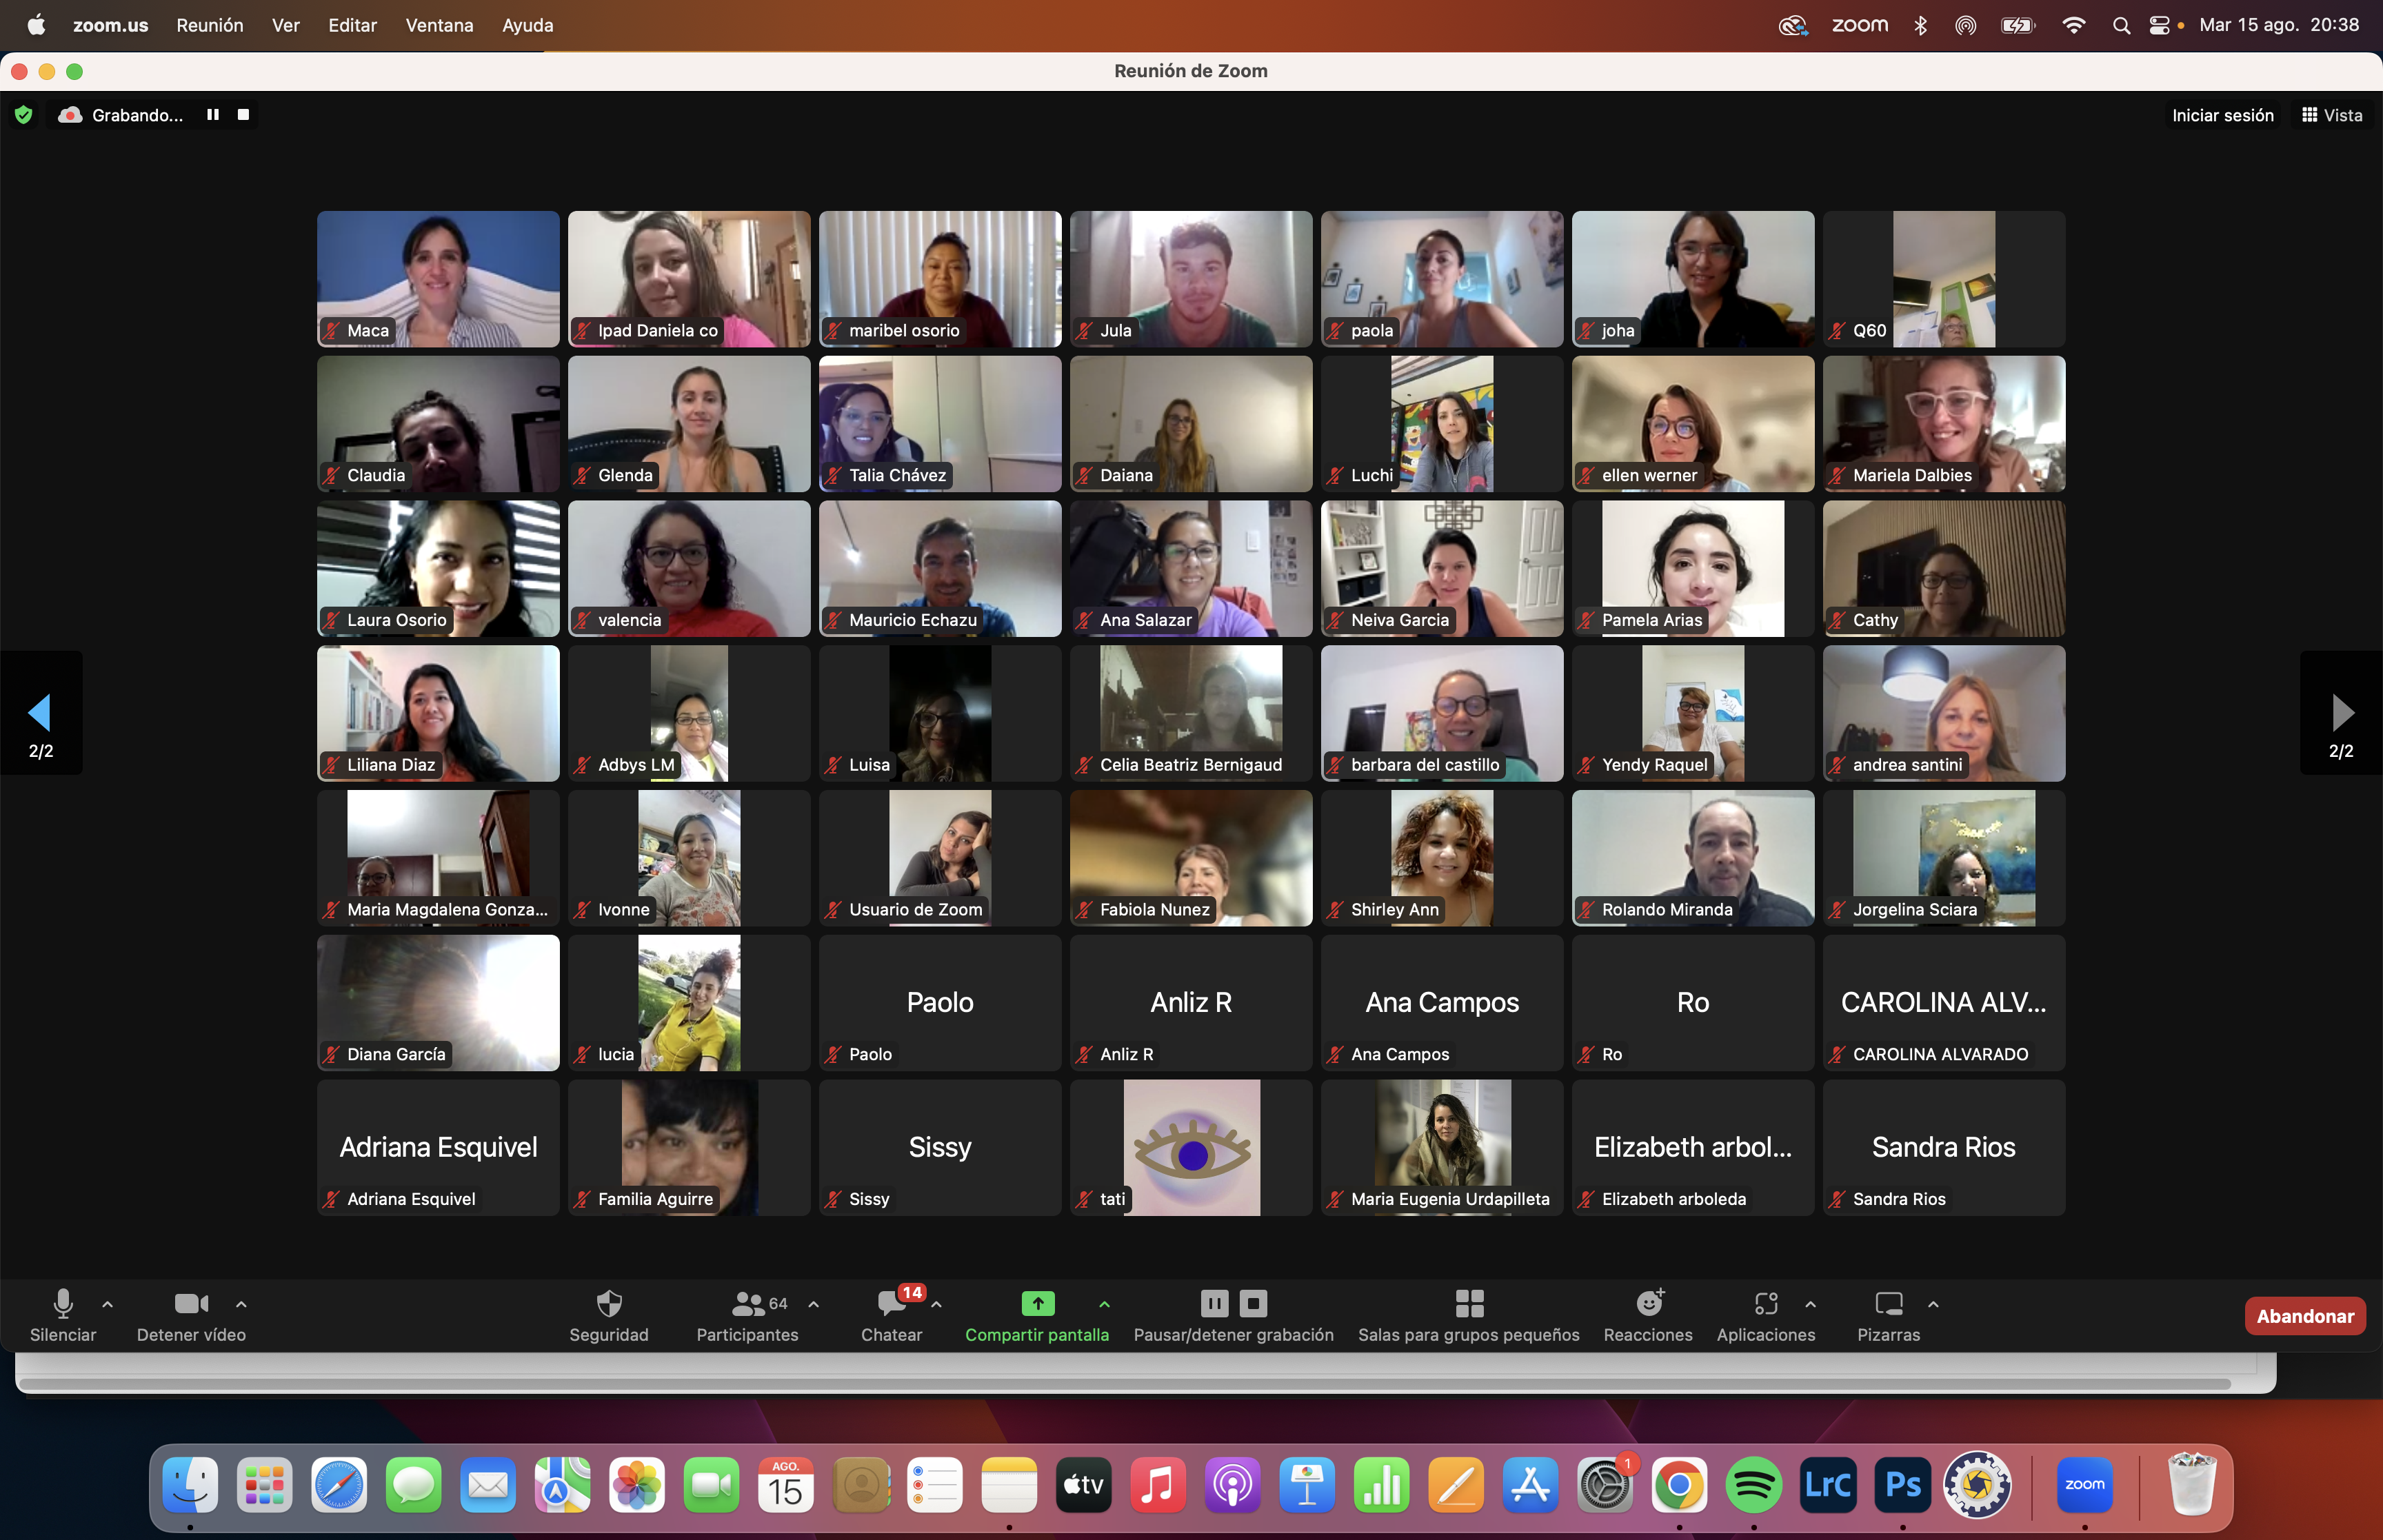Open the Participantes panel
This screenshot has width=2383, height=1540.
[747, 1304]
